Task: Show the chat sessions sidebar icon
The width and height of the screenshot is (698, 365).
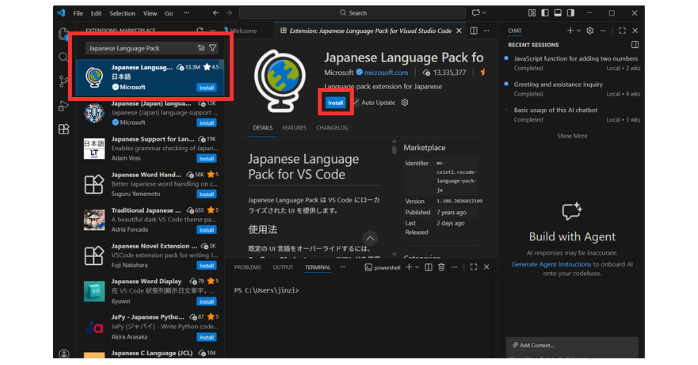Action: pyautogui.click(x=635, y=45)
